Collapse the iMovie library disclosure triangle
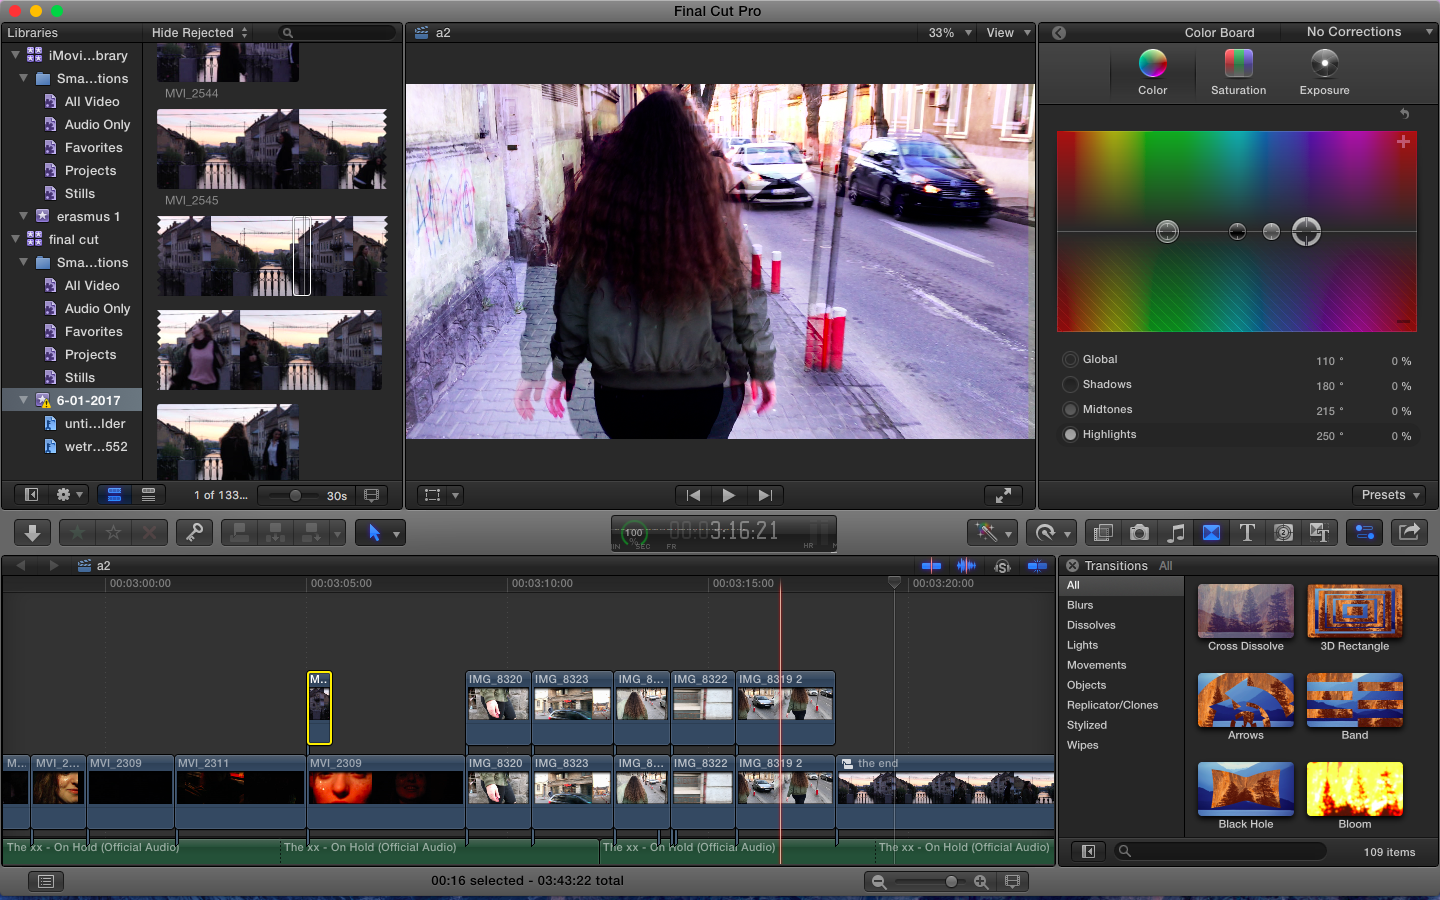Viewport: 1440px width, 900px height. click(x=16, y=55)
